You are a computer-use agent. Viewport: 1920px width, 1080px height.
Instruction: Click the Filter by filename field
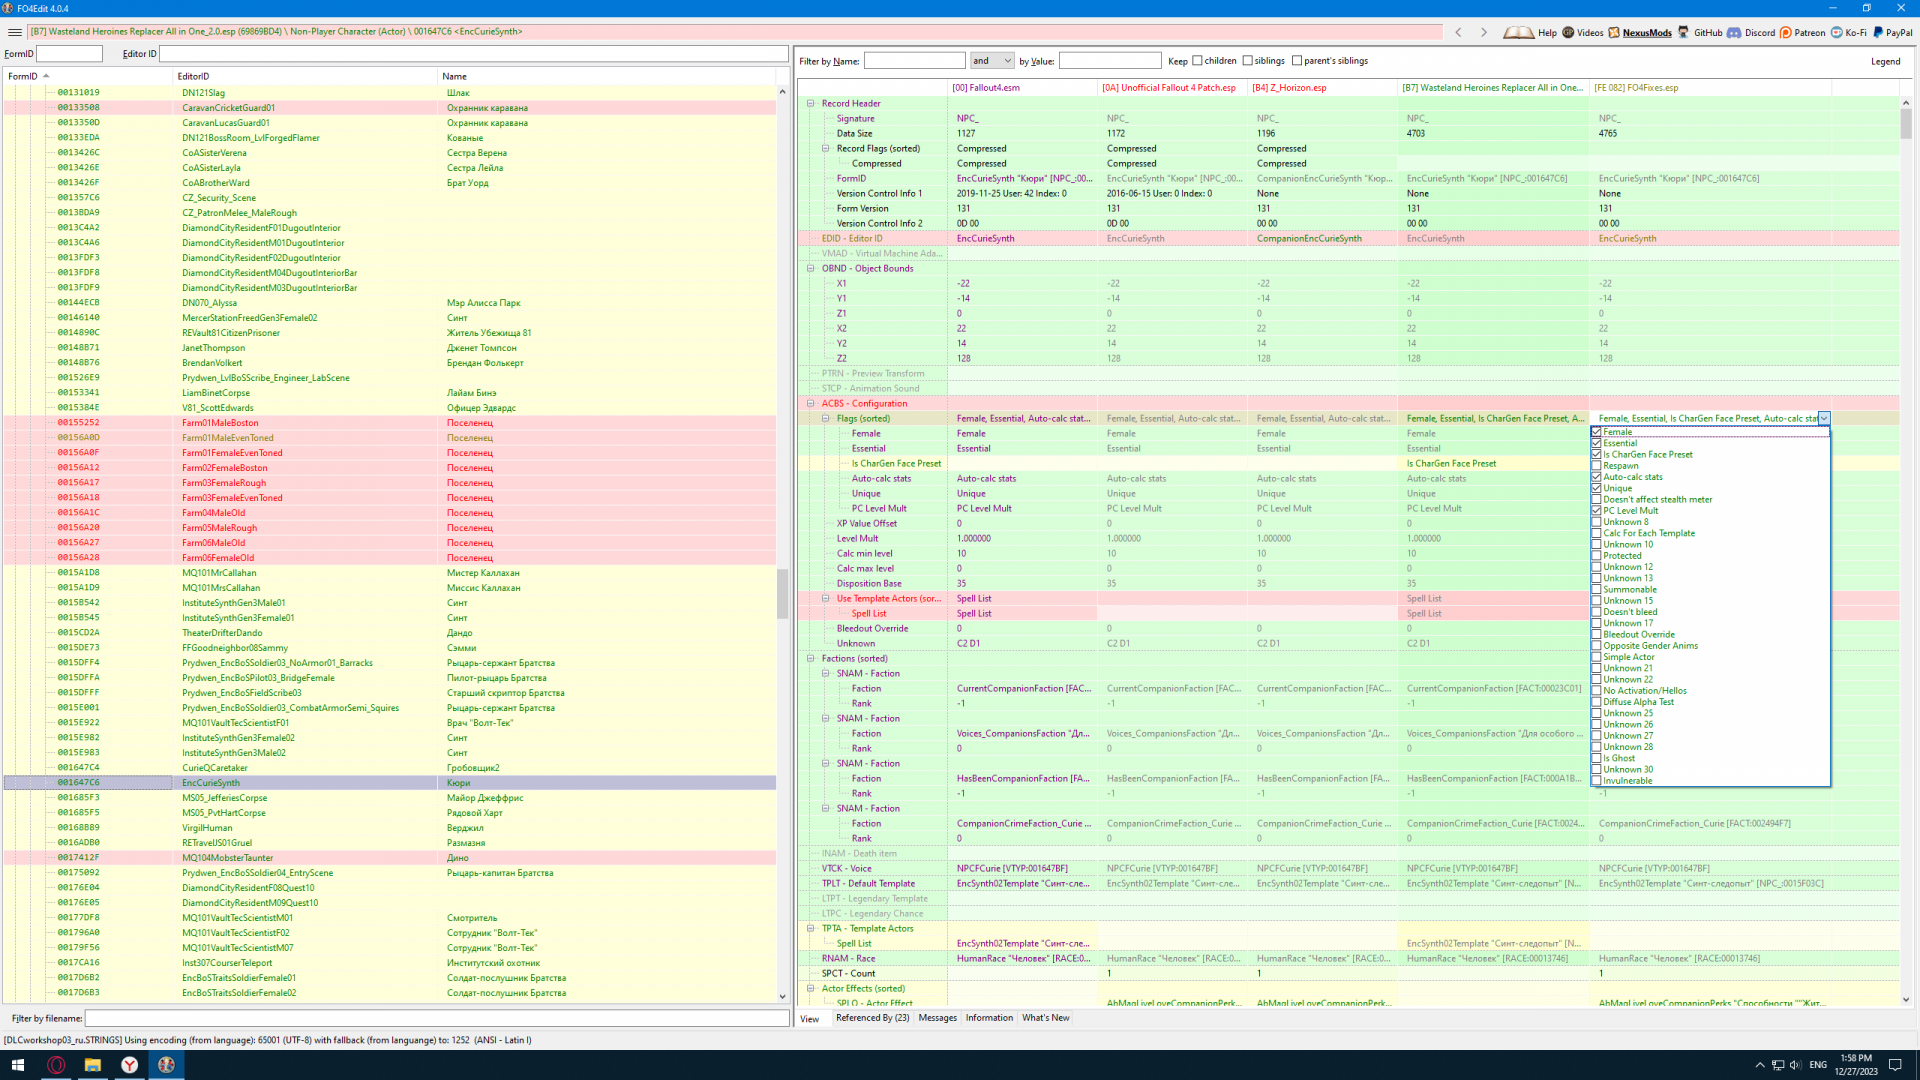(x=437, y=1018)
